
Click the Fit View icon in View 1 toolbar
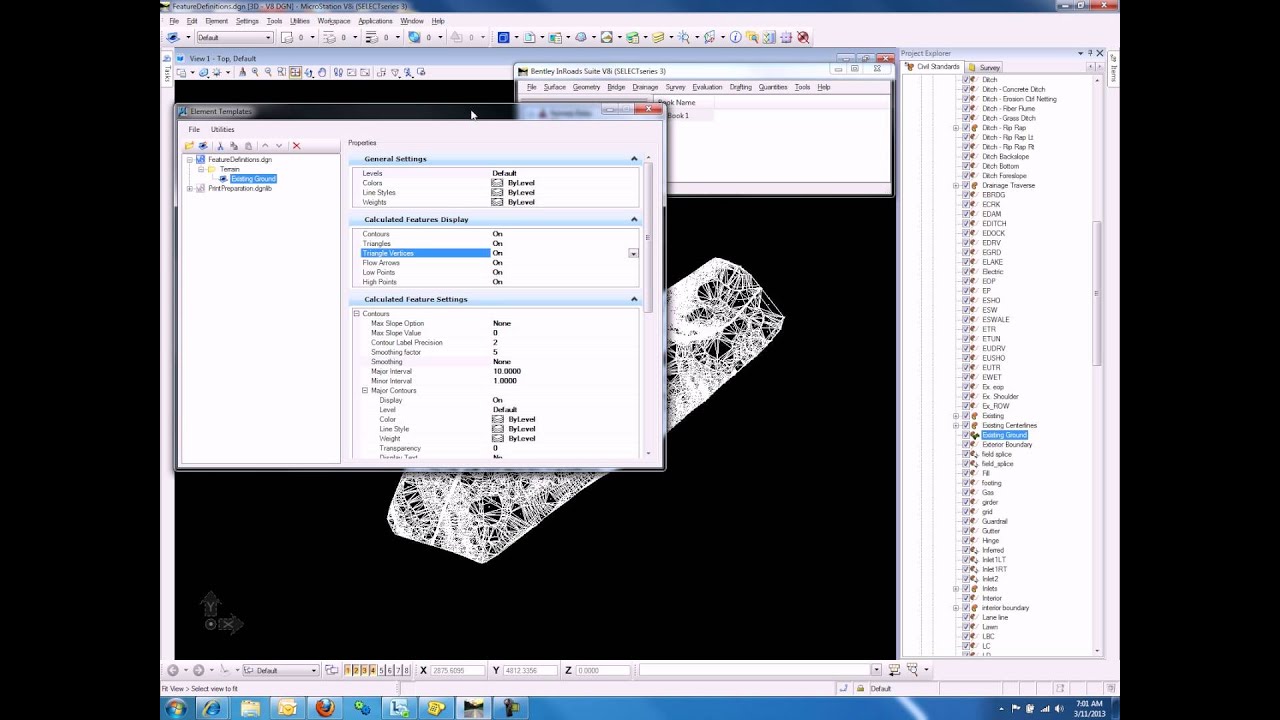295,72
